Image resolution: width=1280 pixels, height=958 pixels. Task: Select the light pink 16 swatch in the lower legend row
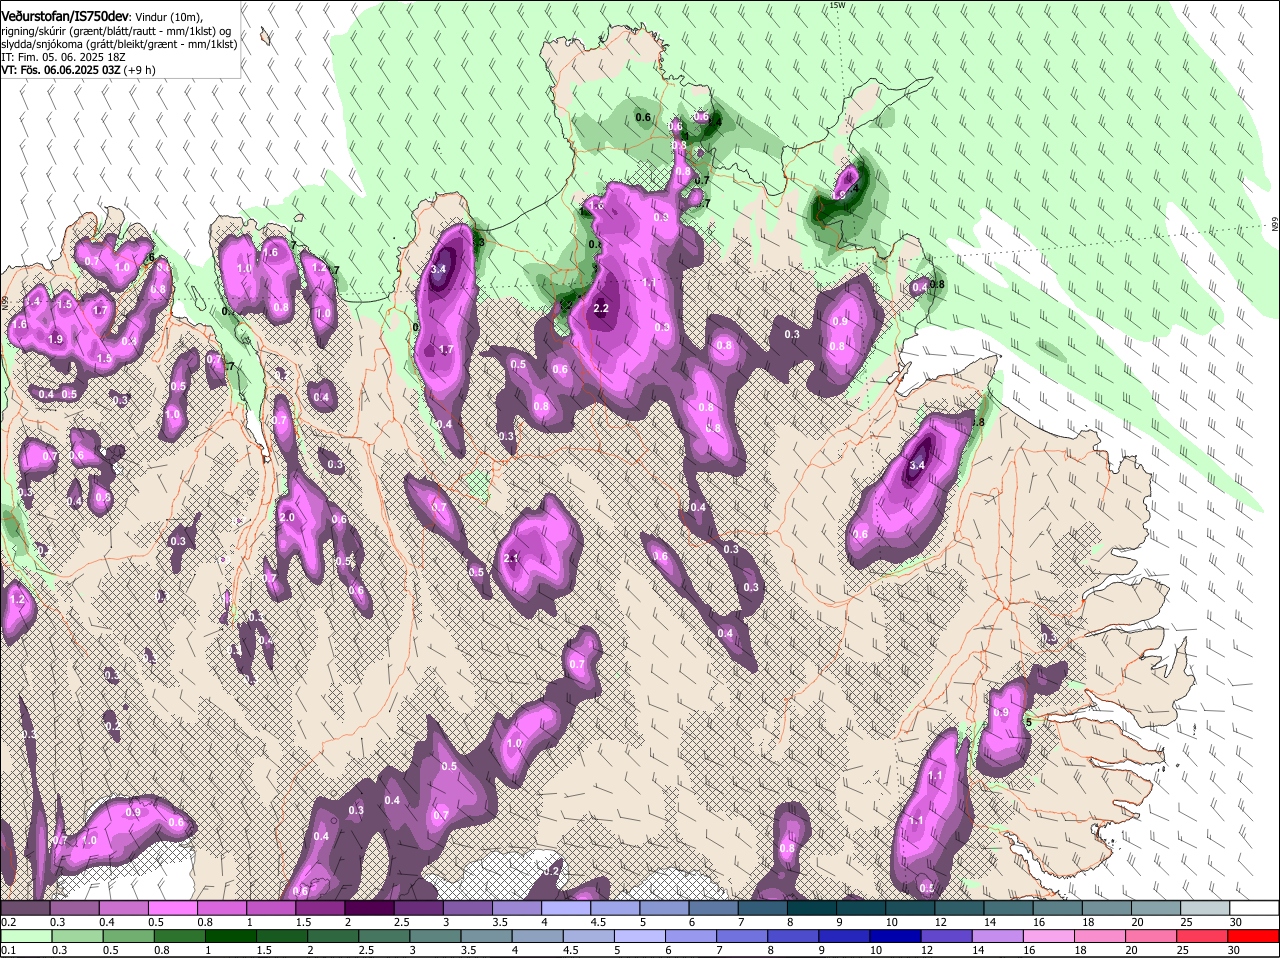pyautogui.click(x=1050, y=937)
